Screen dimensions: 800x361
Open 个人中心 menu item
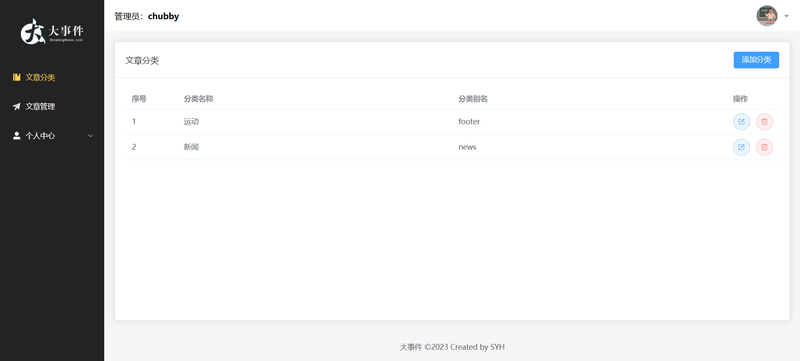52,136
